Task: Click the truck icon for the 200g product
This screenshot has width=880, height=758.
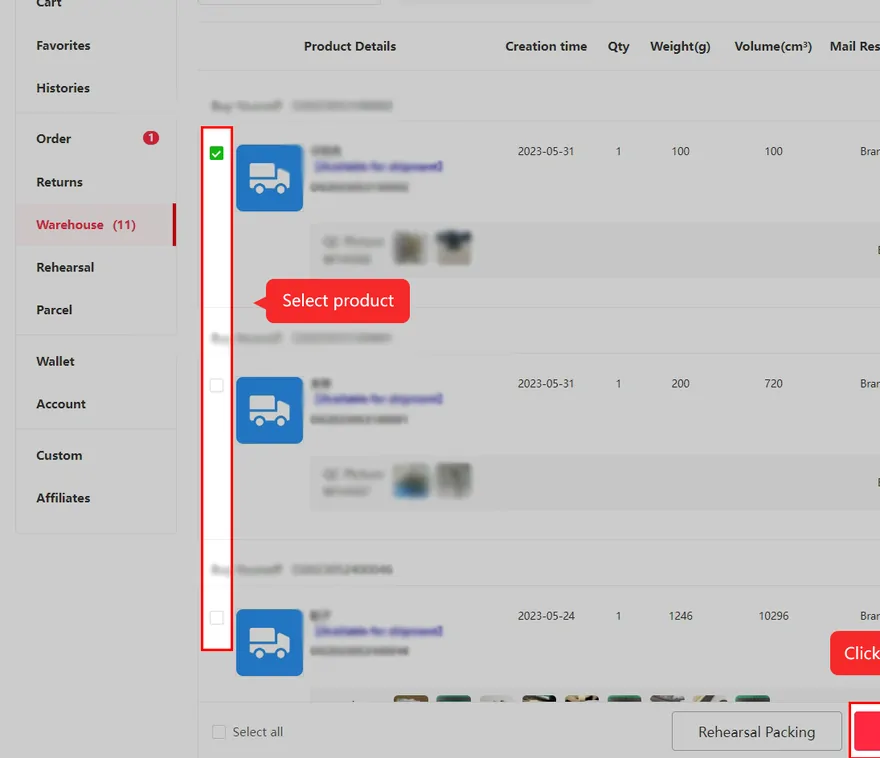Action: pyautogui.click(x=269, y=410)
